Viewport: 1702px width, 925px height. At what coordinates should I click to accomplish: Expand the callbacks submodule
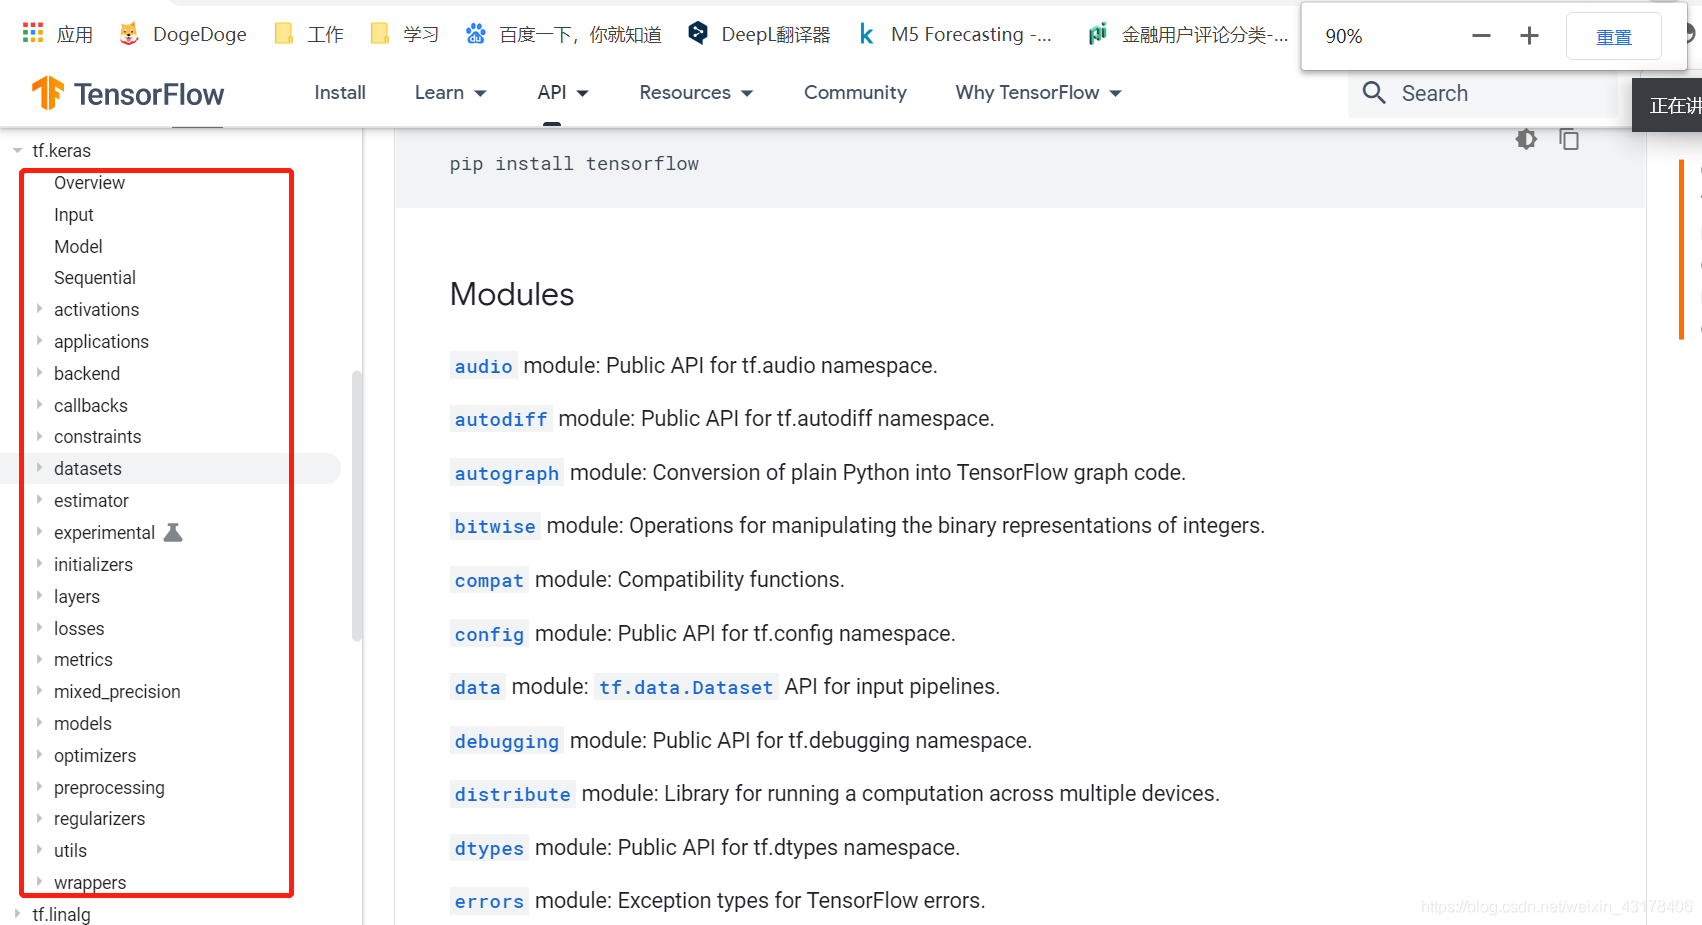[40, 405]
